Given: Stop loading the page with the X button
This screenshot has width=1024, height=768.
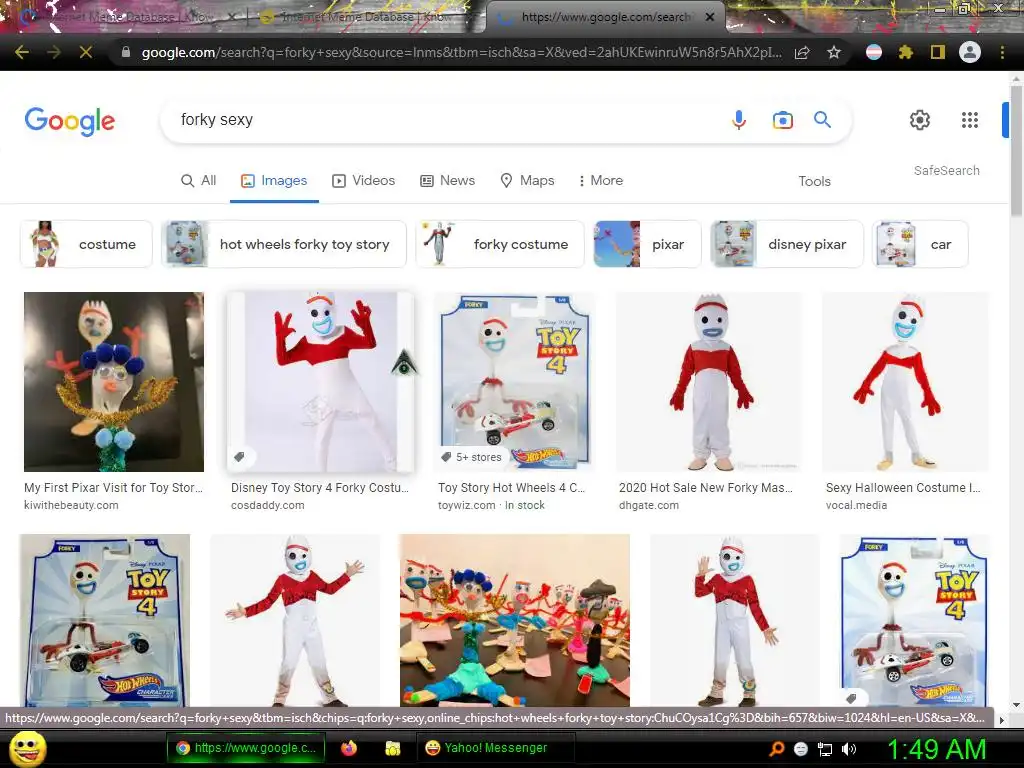Looking at the screenshot, I should point(86,52).
